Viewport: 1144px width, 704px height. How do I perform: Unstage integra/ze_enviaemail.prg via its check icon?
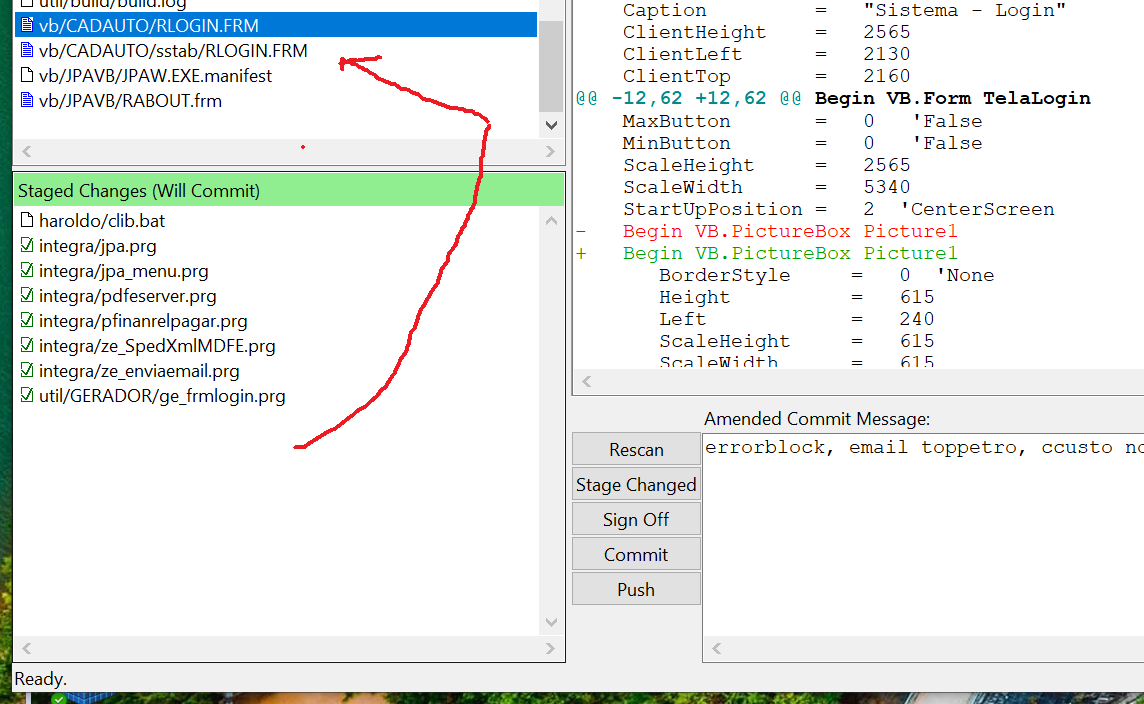[27, 371]
